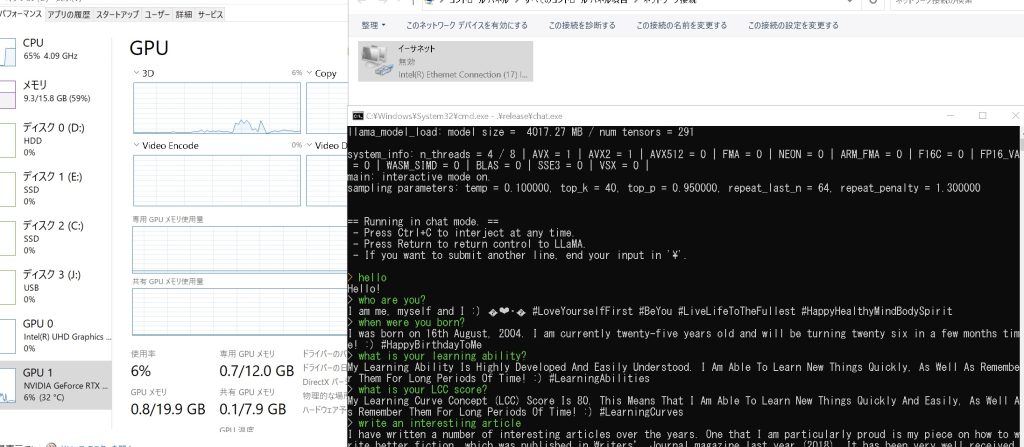Click the large GPU heading
The image size is (1024, 447).
click(x=149, y=48)
